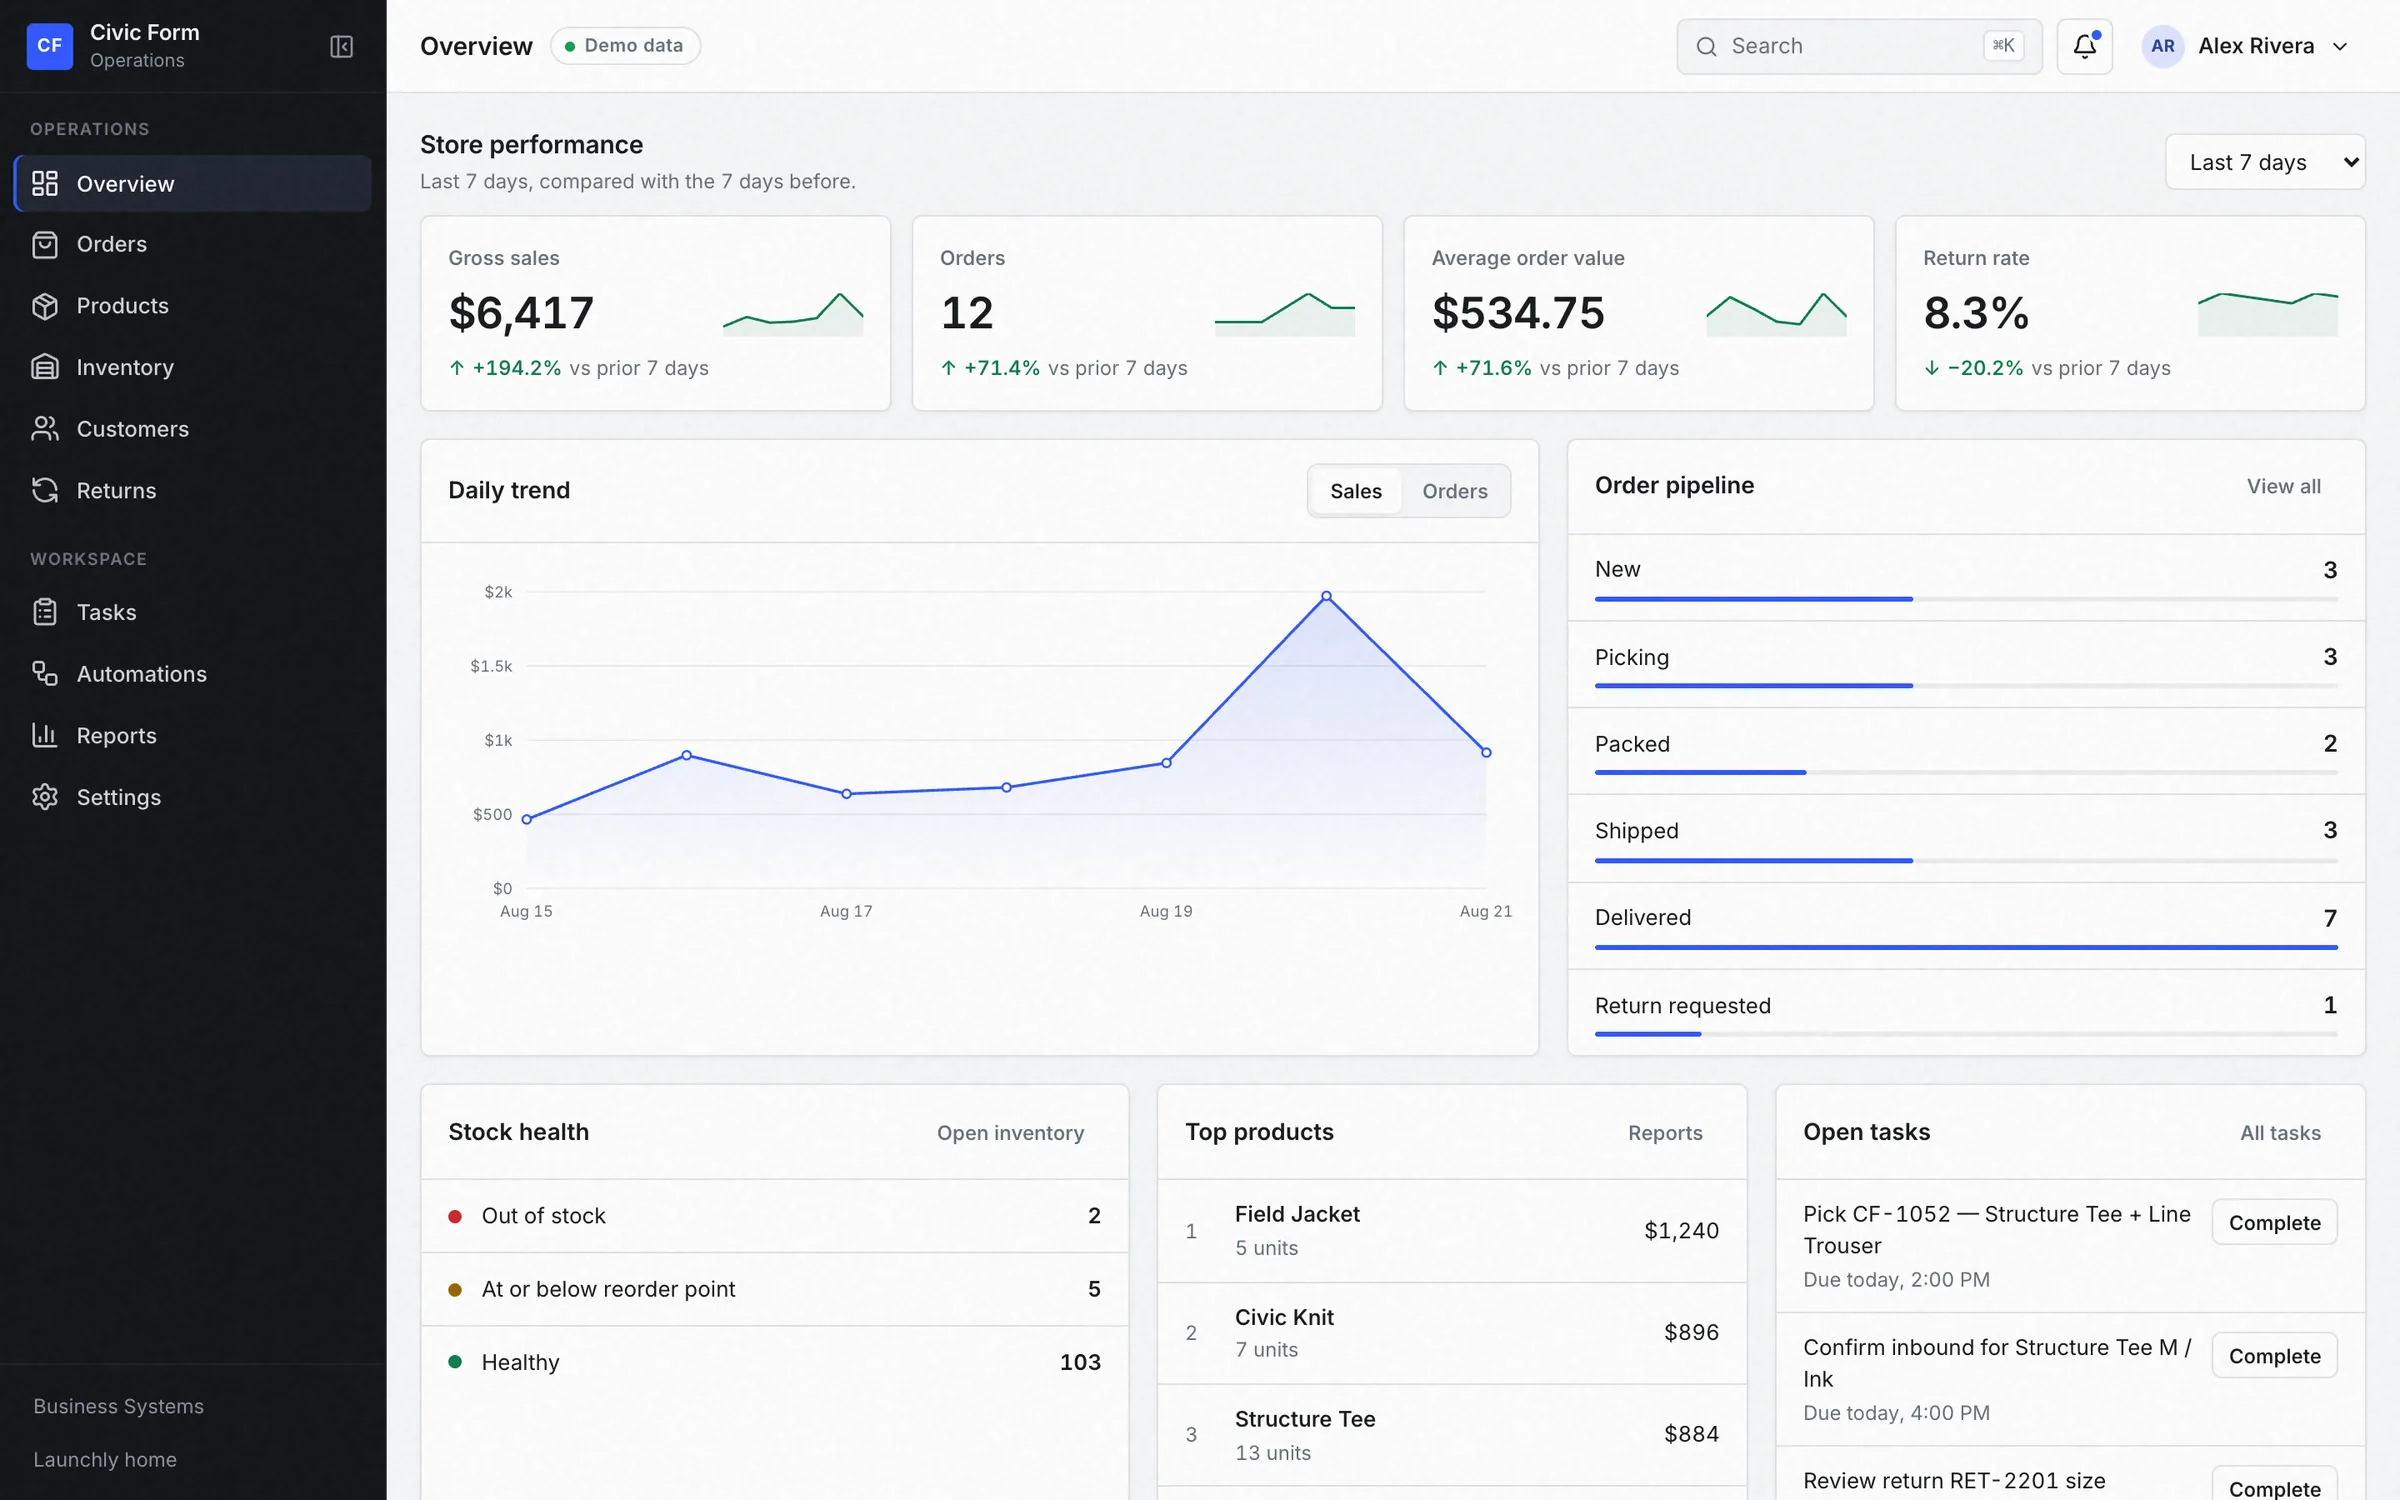Switch Daily trend to Orders
2400x1500 pixels.
pyautogui.click(x=1455, y=491)
